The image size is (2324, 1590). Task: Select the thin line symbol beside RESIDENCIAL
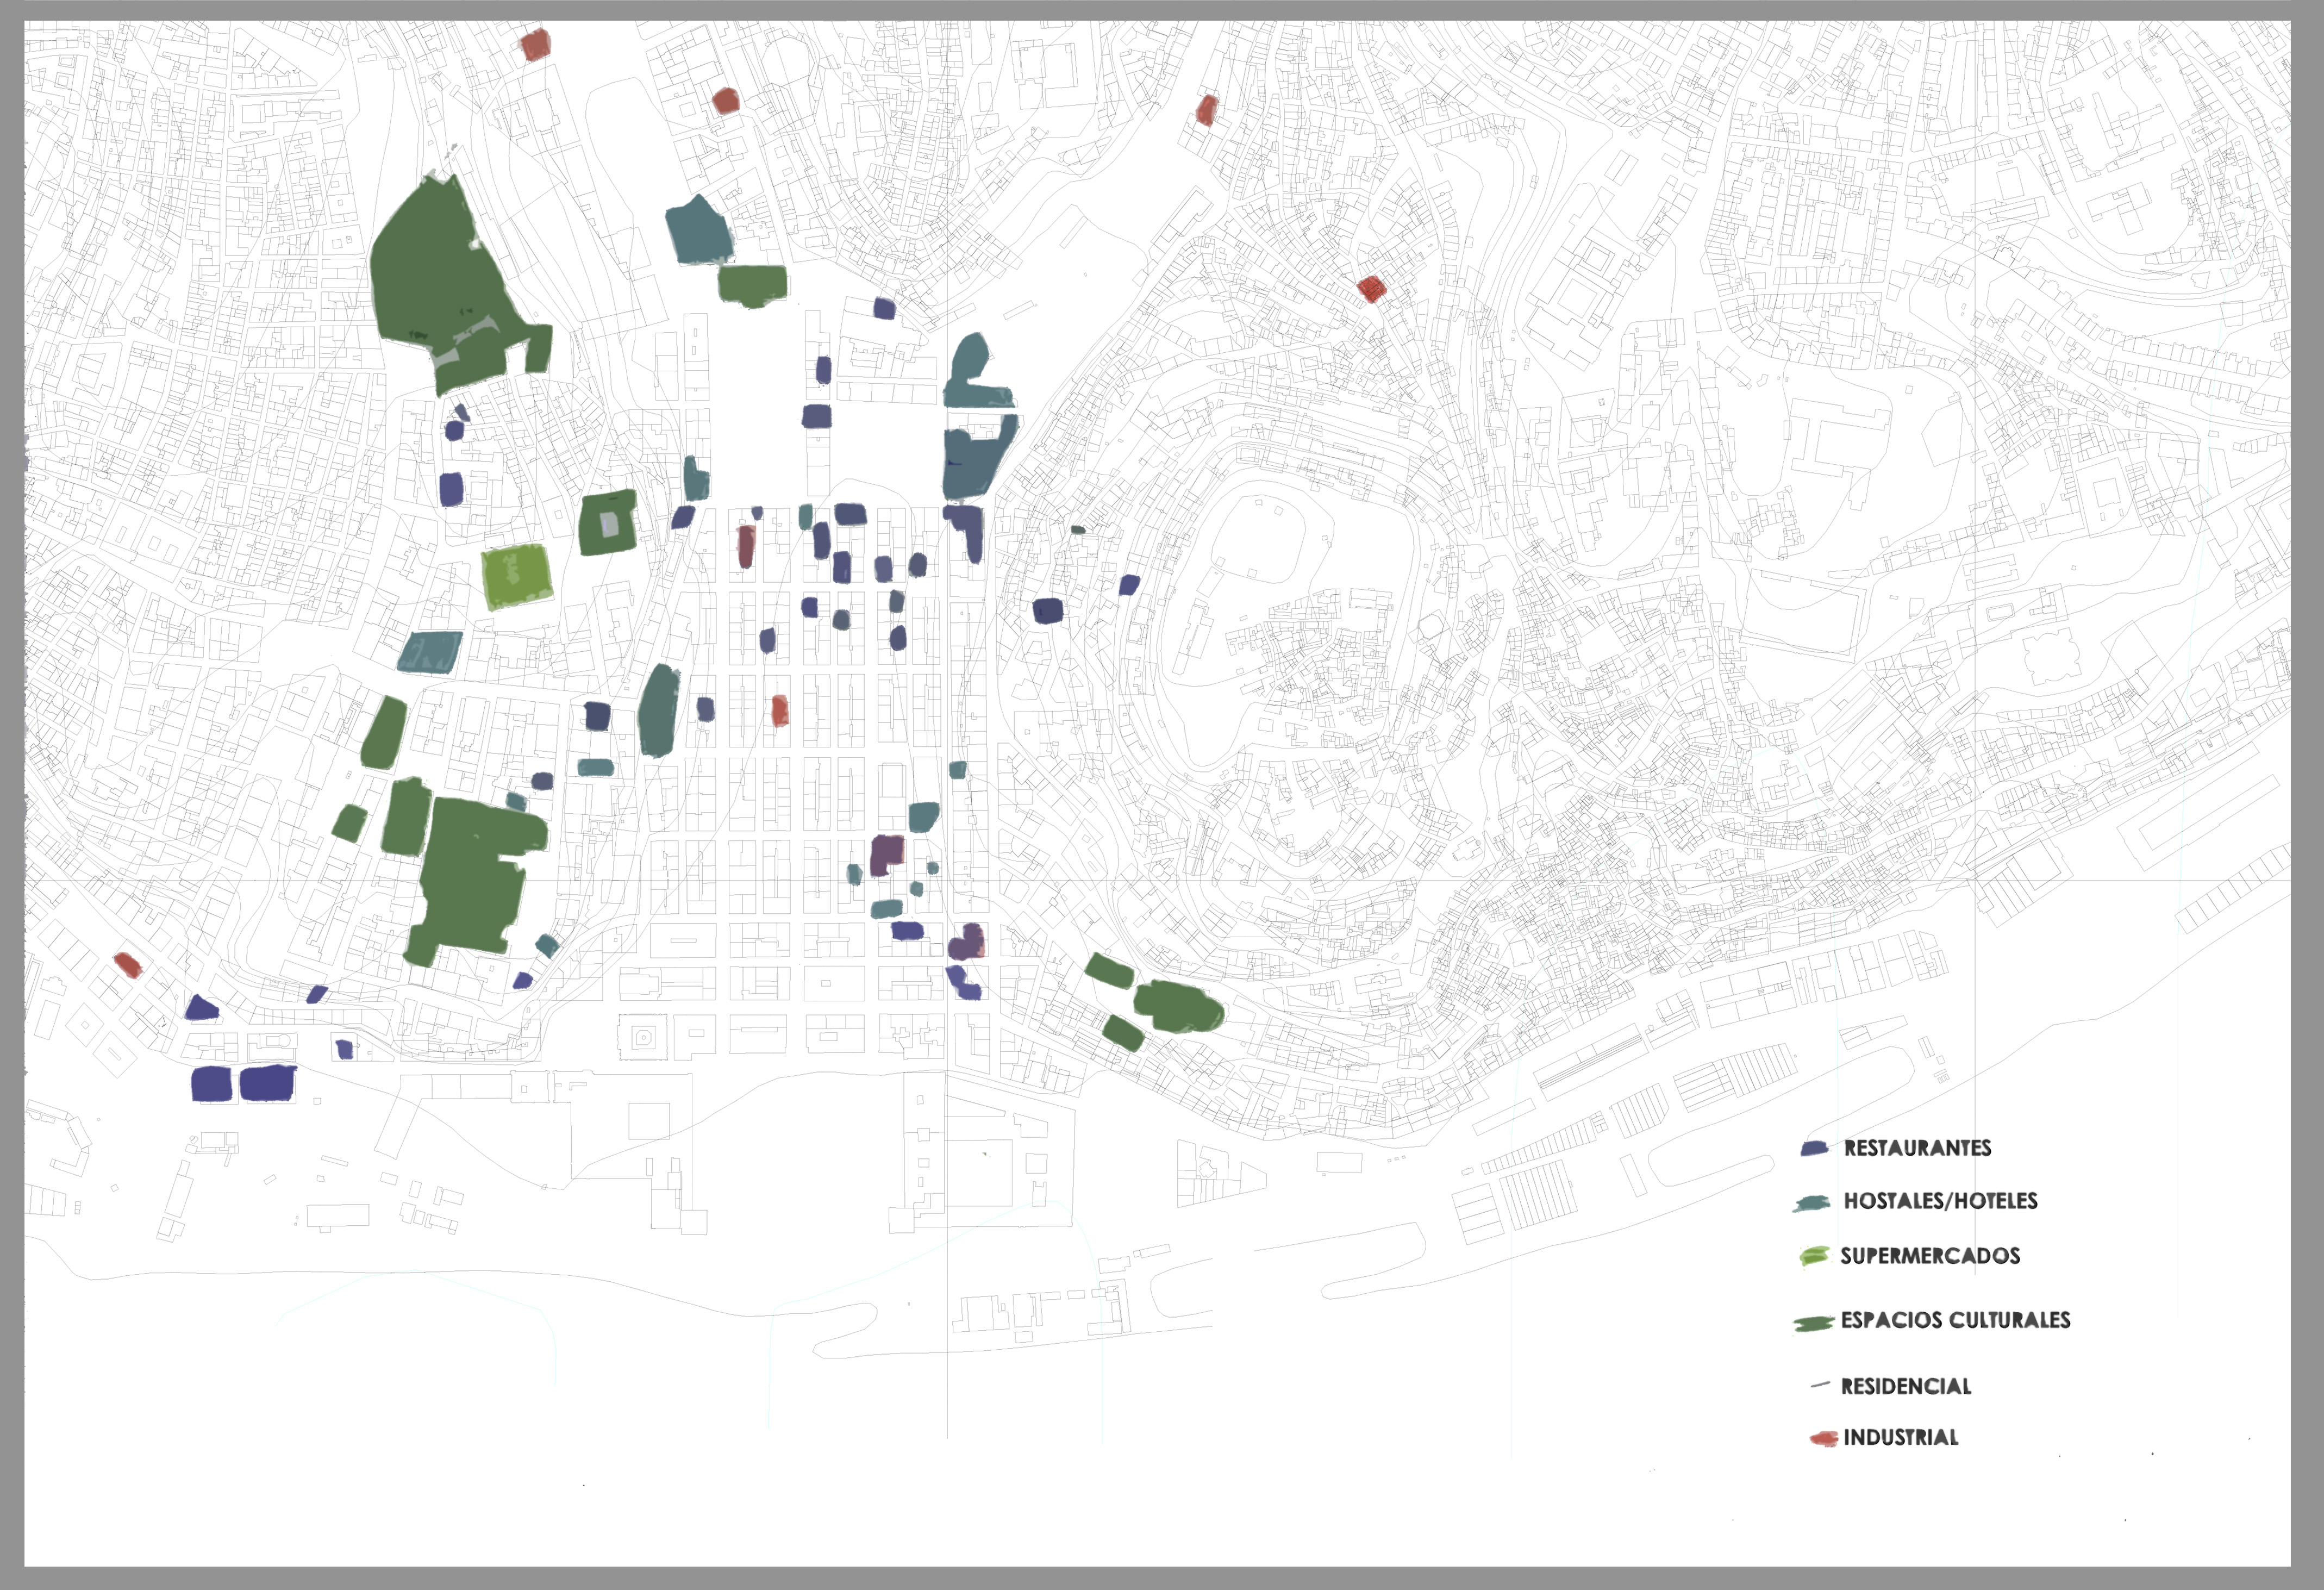[1820, 1385]
